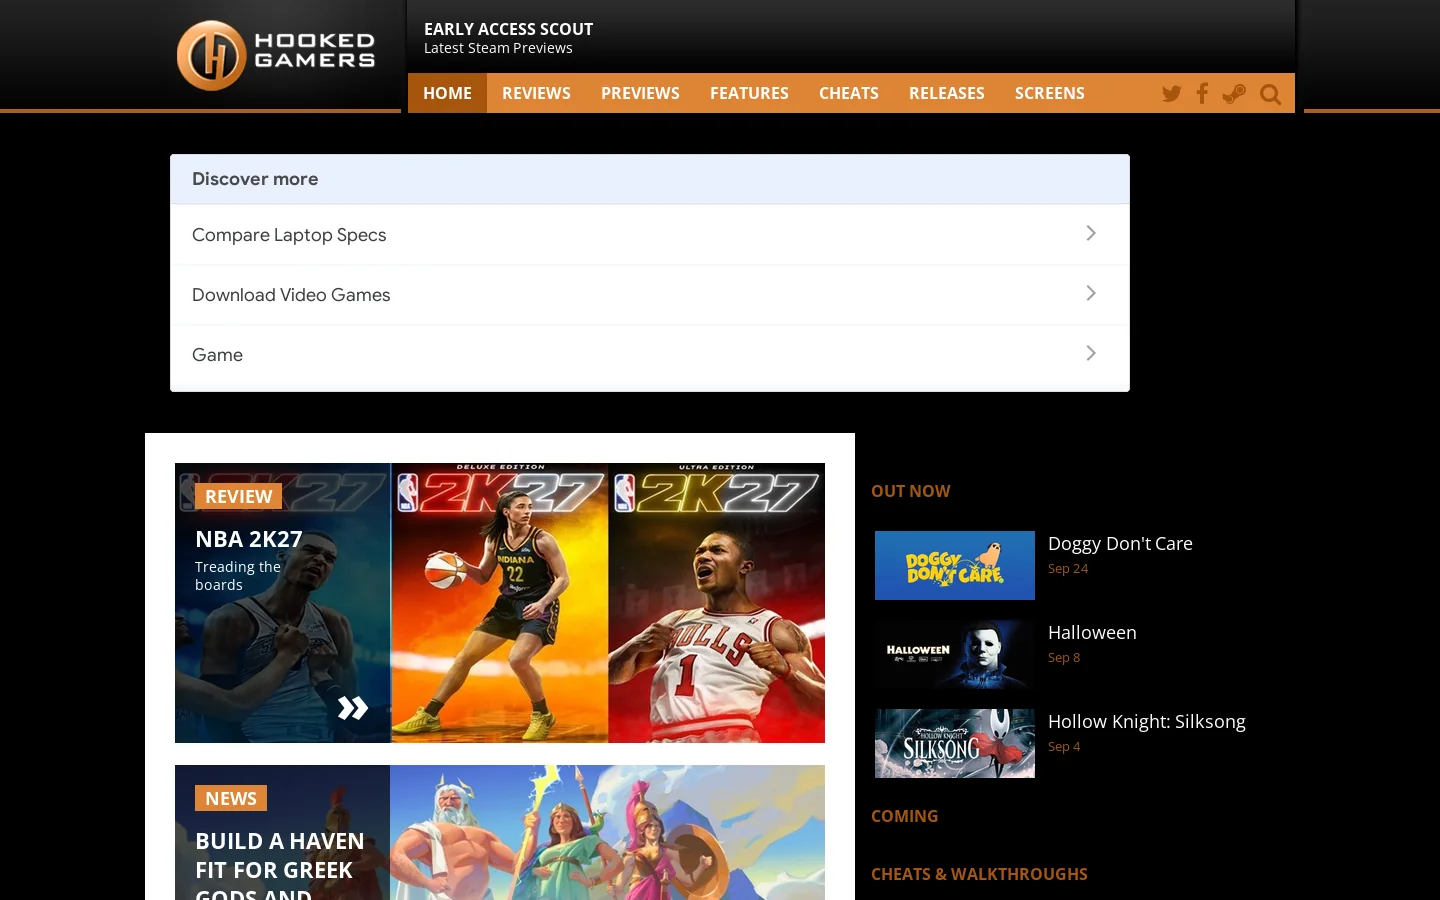Select the Download Video Games text
Image resolution: width=1440 pixels, height=900 pixels.
[x=291, y=295]
